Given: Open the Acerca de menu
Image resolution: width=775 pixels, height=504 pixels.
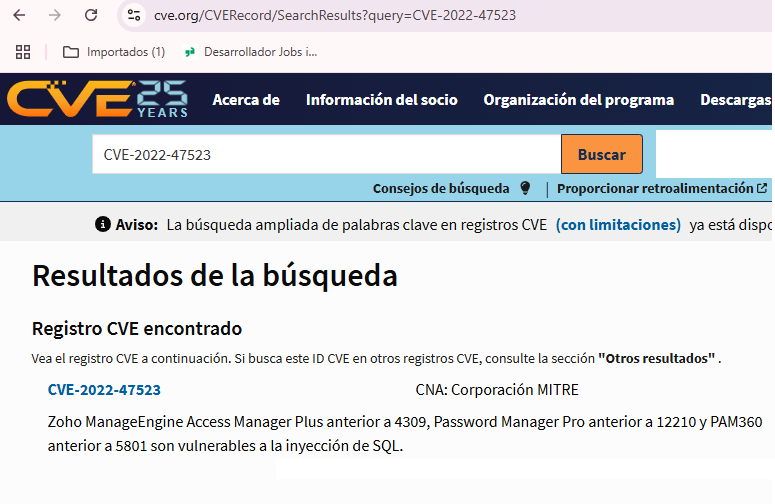Looking at the screenshot, I should pyautogui.click(x=246, y=100).
